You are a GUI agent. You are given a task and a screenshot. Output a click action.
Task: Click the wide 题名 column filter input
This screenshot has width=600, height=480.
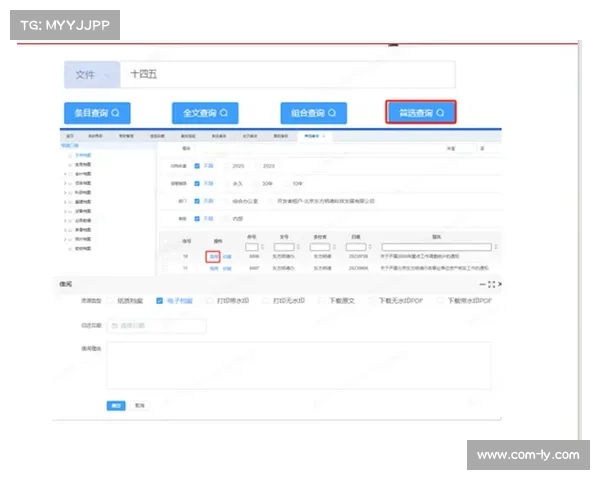(x=437, y=247)
